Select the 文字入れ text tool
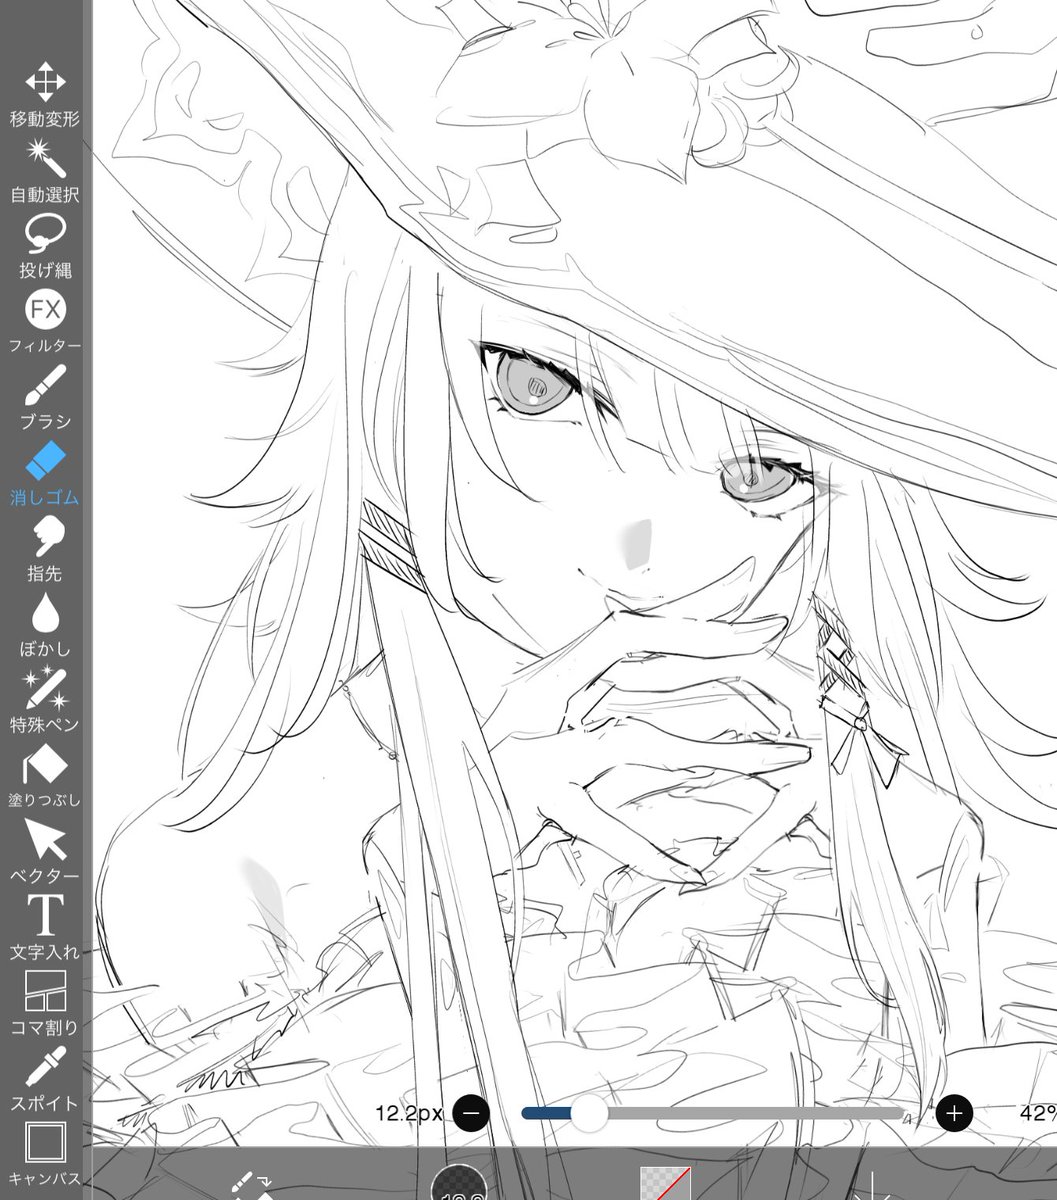Image resolution: width=1057 pixels, height=1200 pixels. [x=45, y=928]
